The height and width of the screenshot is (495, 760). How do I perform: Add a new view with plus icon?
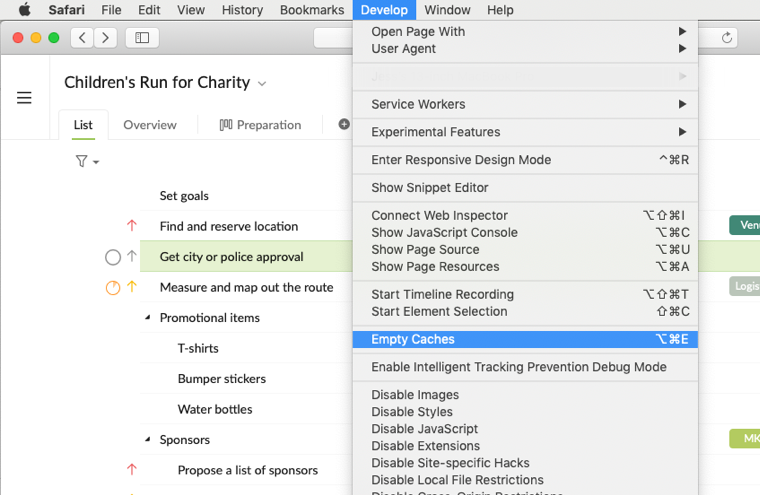point(344,124)
